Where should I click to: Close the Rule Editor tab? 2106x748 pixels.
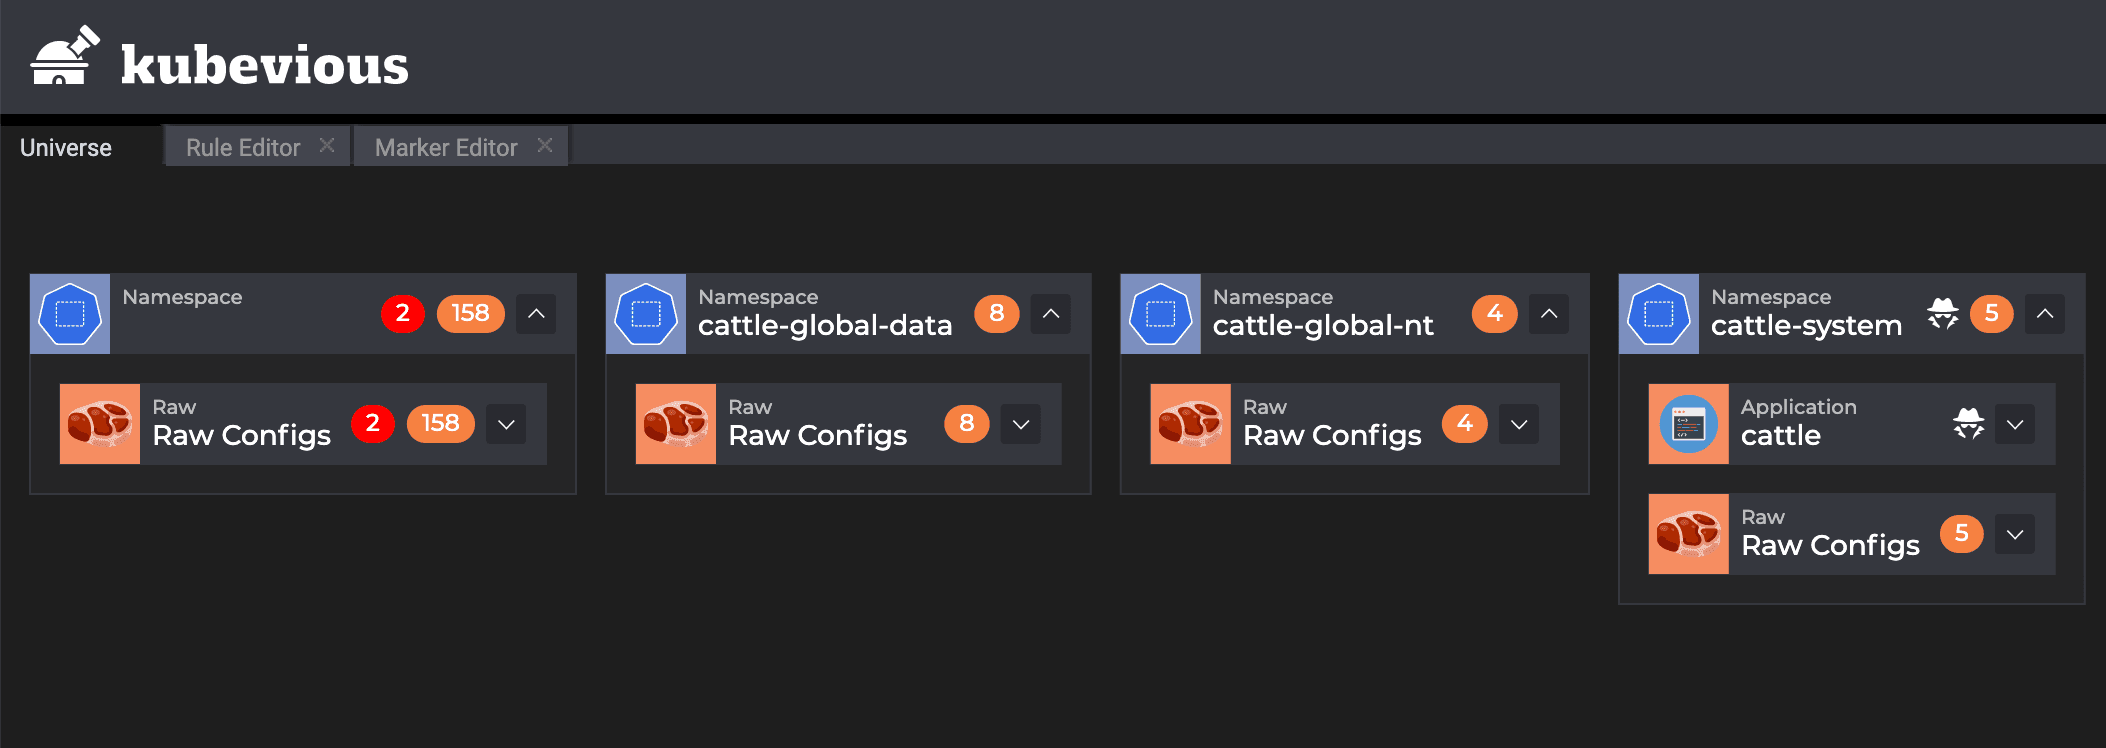click(x=327, y=146)
